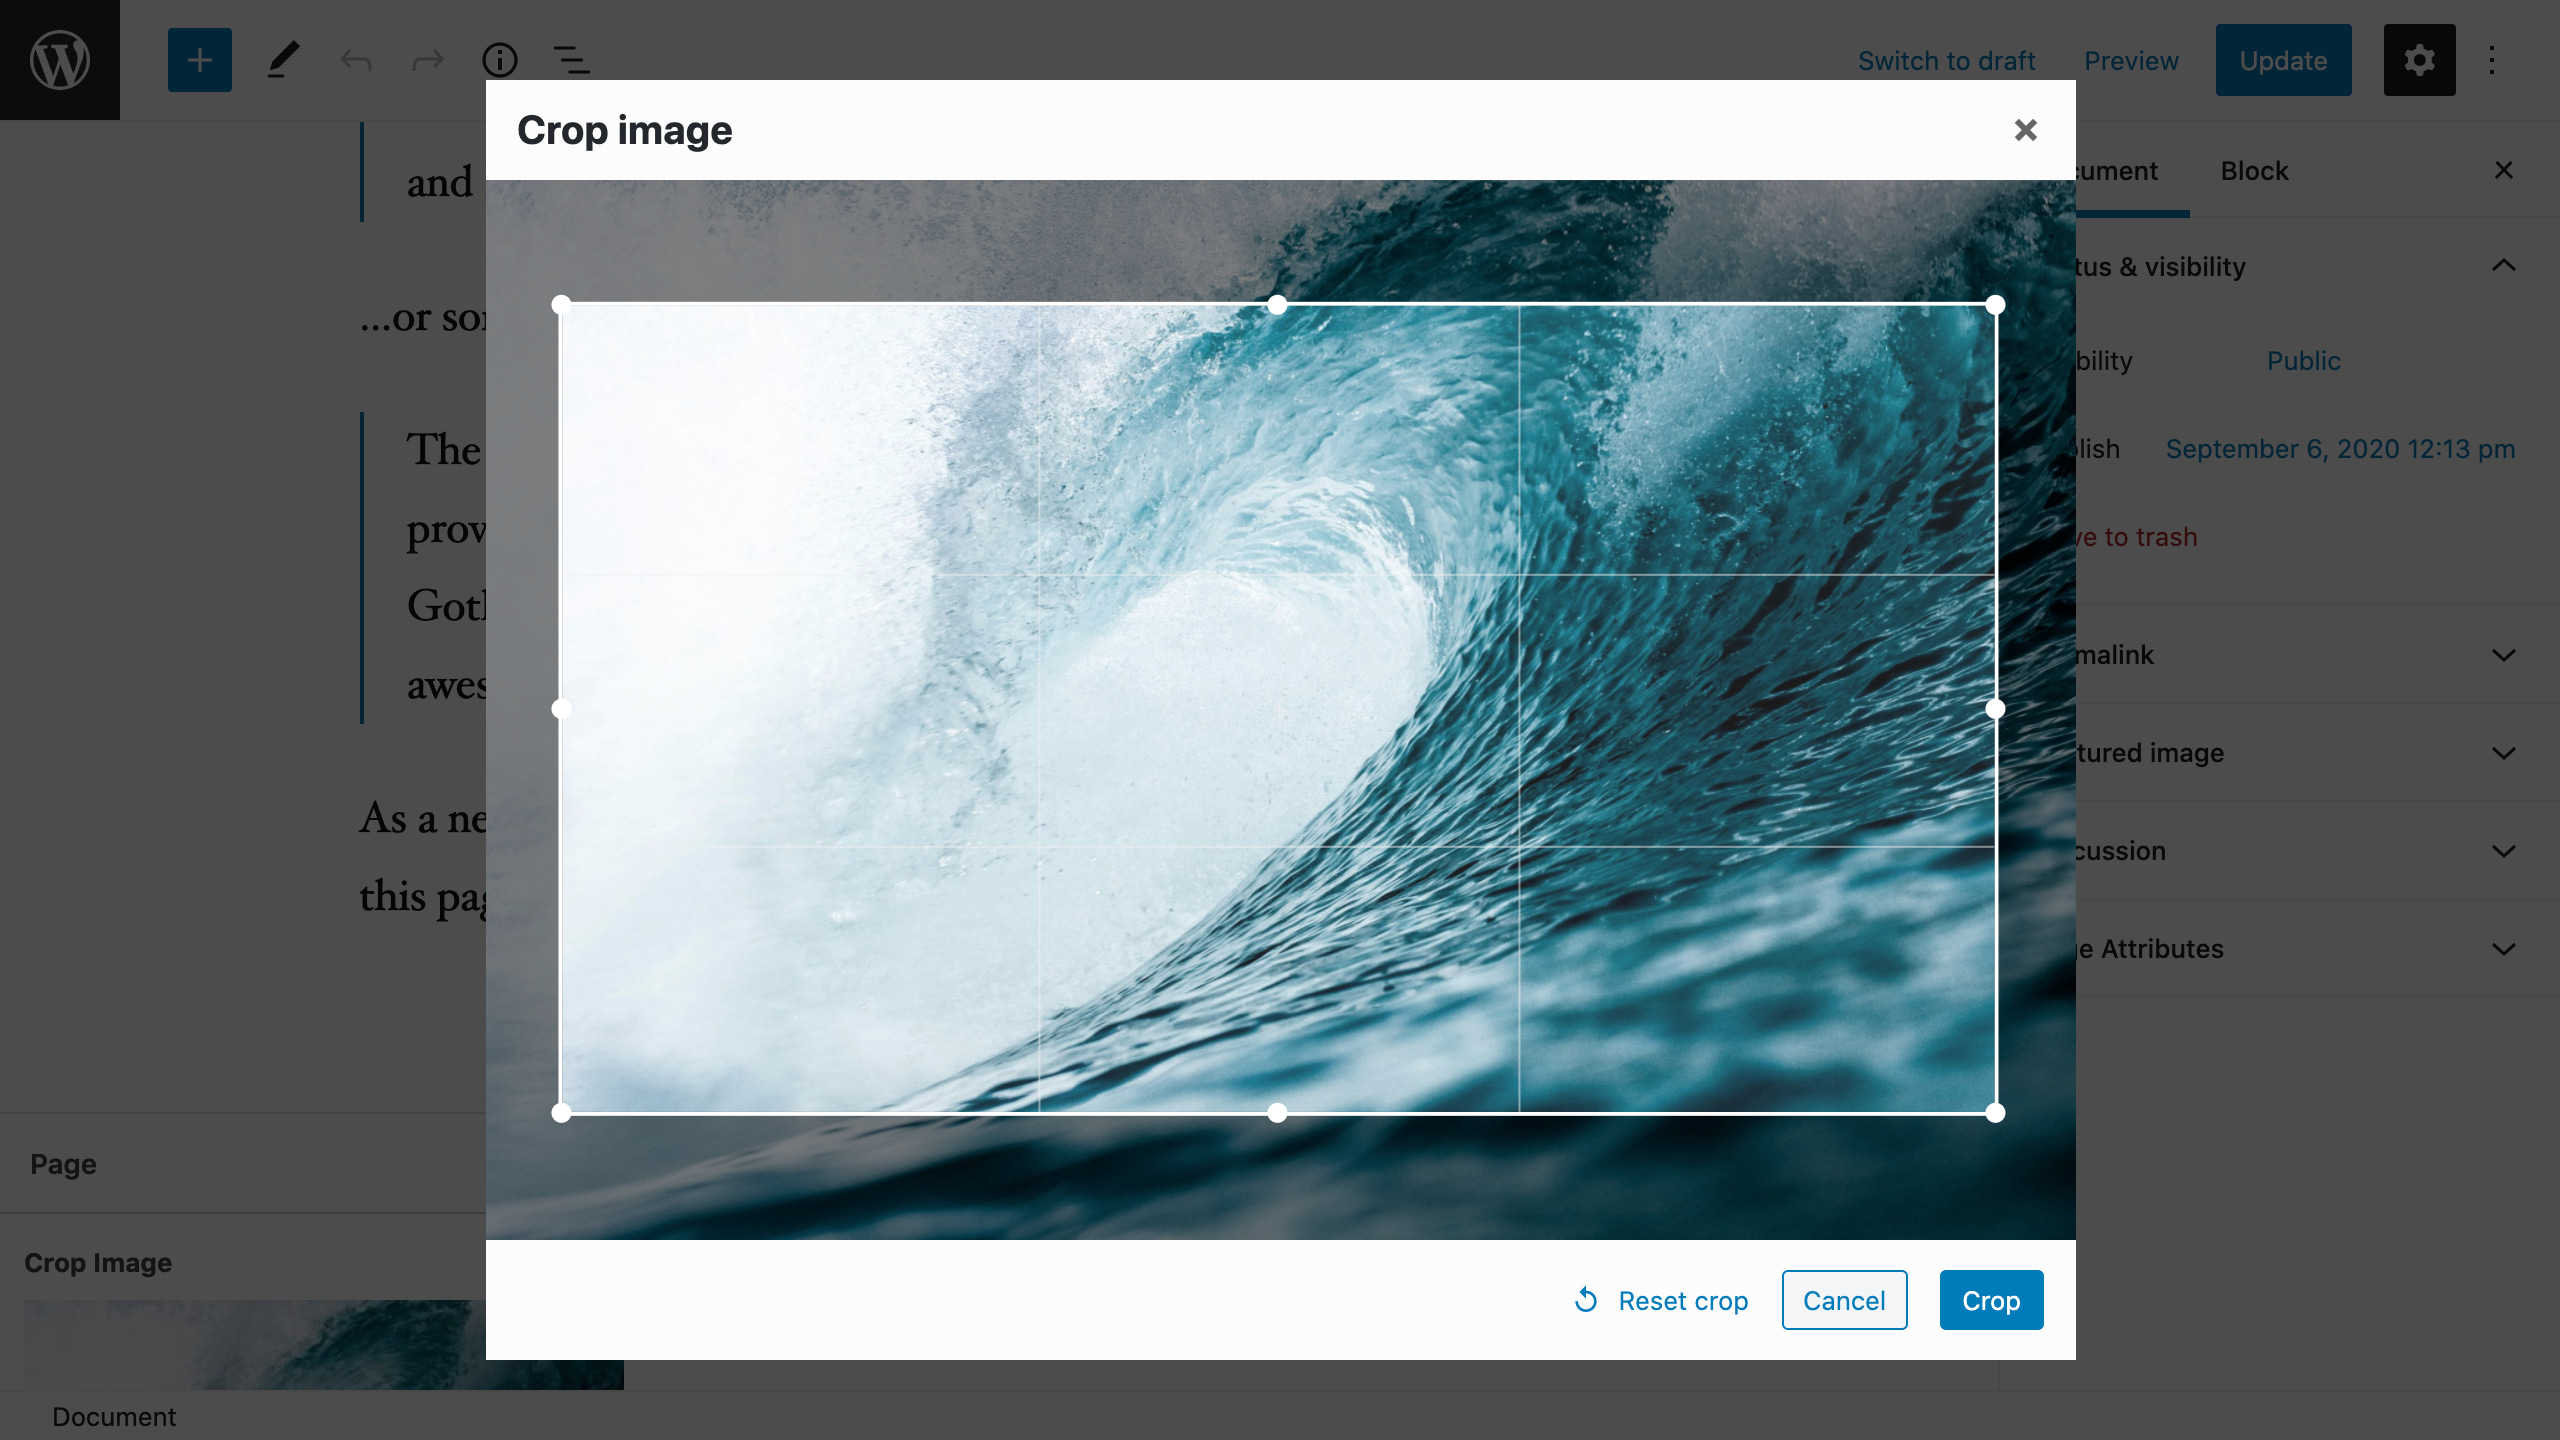Click the redo arrow icon
This screenshot has height=1440, width=2560.
point(427,60)
